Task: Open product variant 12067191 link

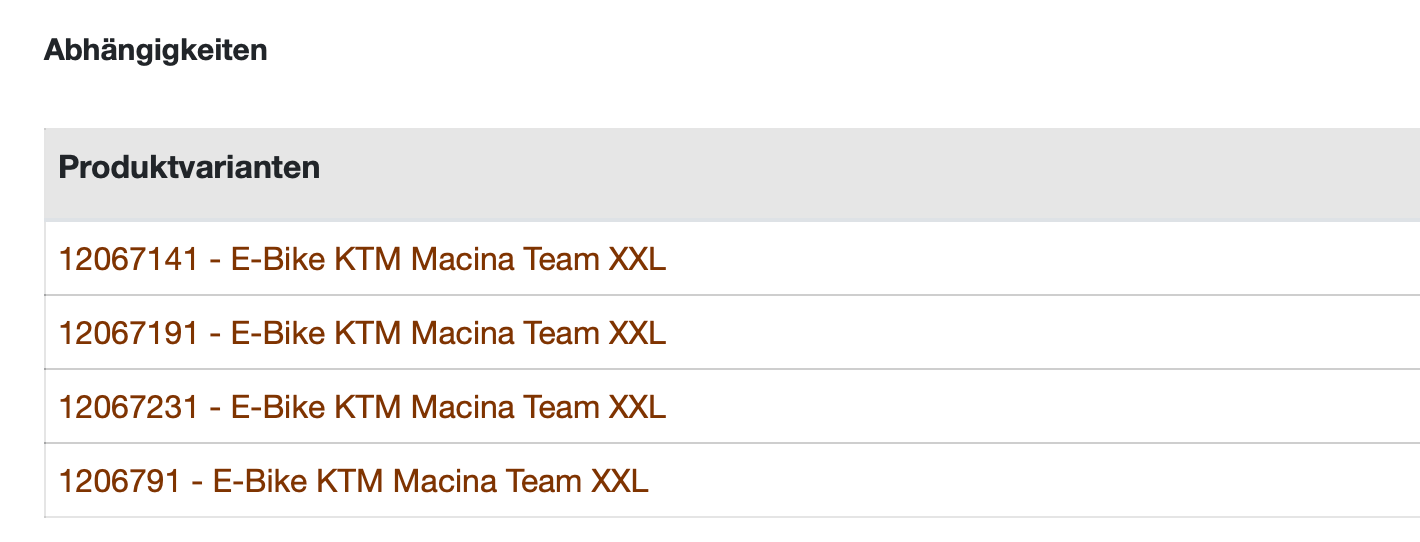Action: 362,333
